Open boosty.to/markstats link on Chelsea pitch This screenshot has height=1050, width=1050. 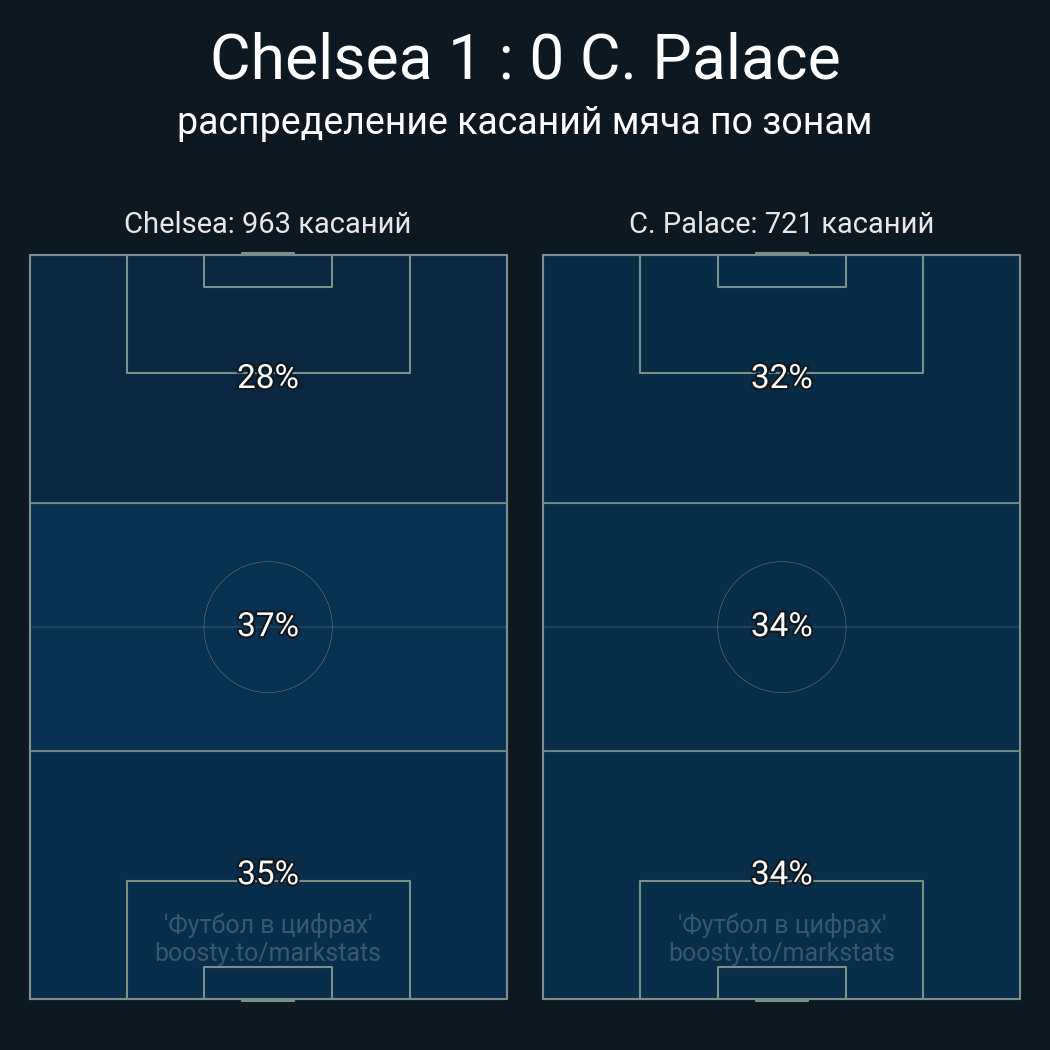[268, 952]
